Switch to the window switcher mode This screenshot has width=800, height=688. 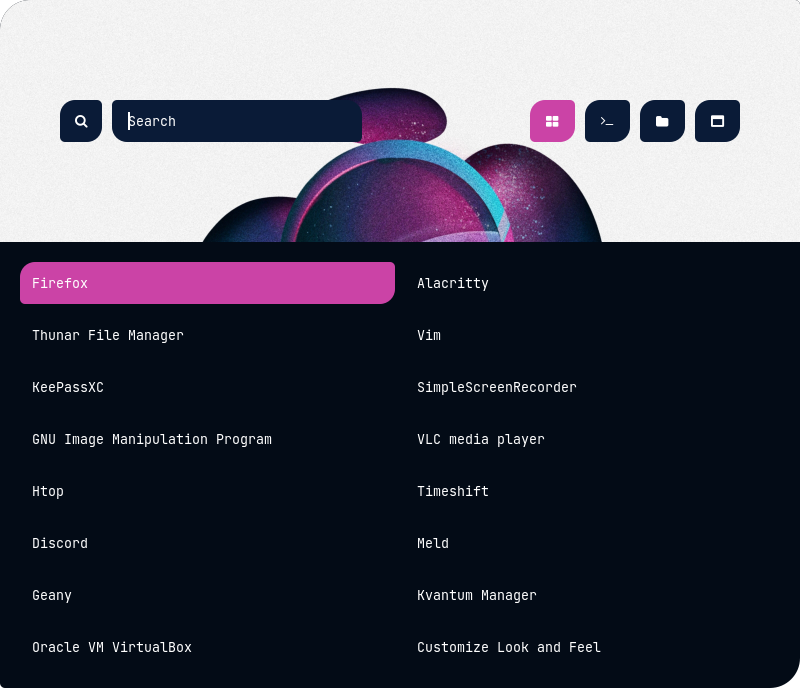[x=717, y=121]
